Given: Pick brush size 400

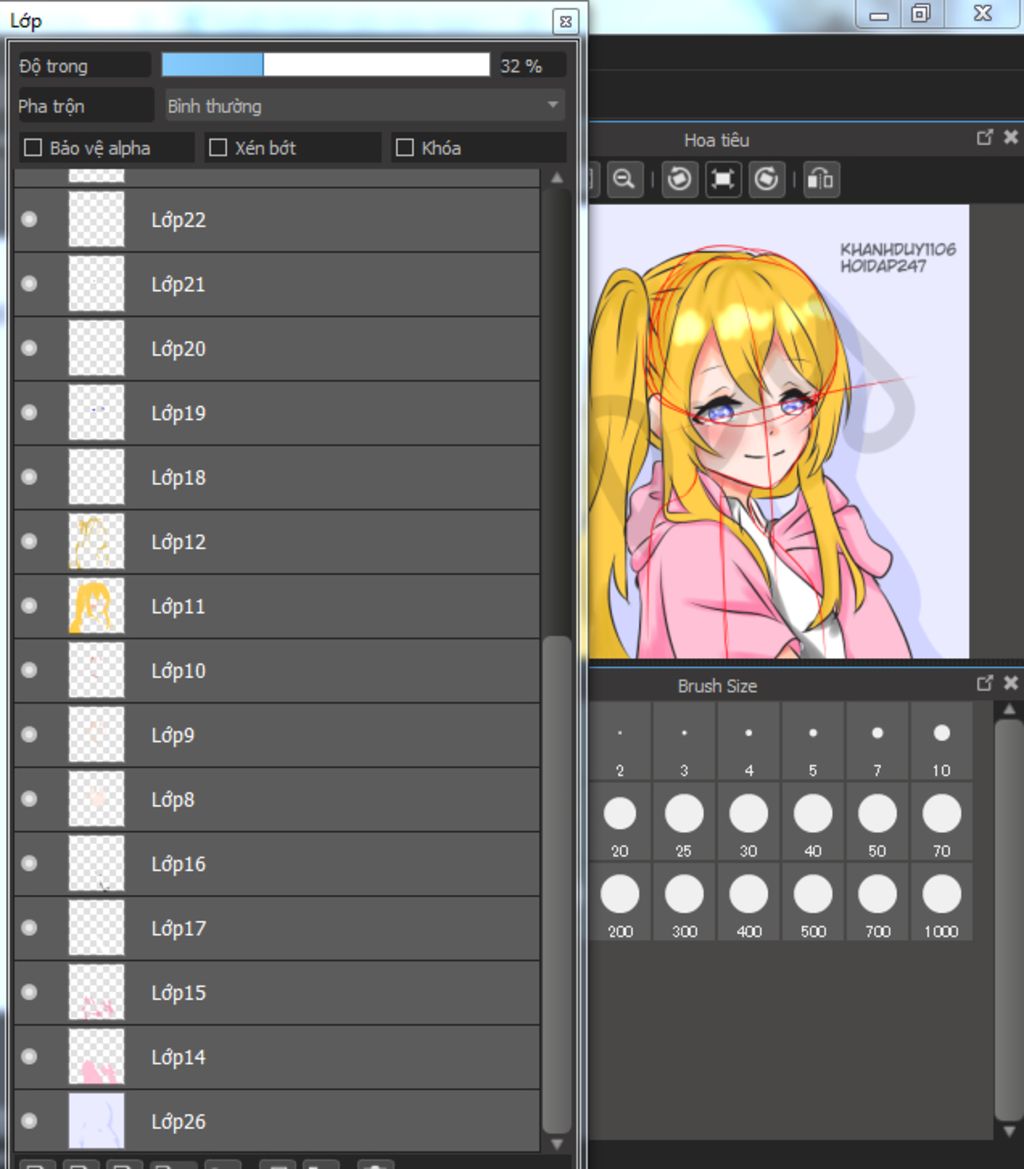Looking at the screenshot, I should coord(748,902).
